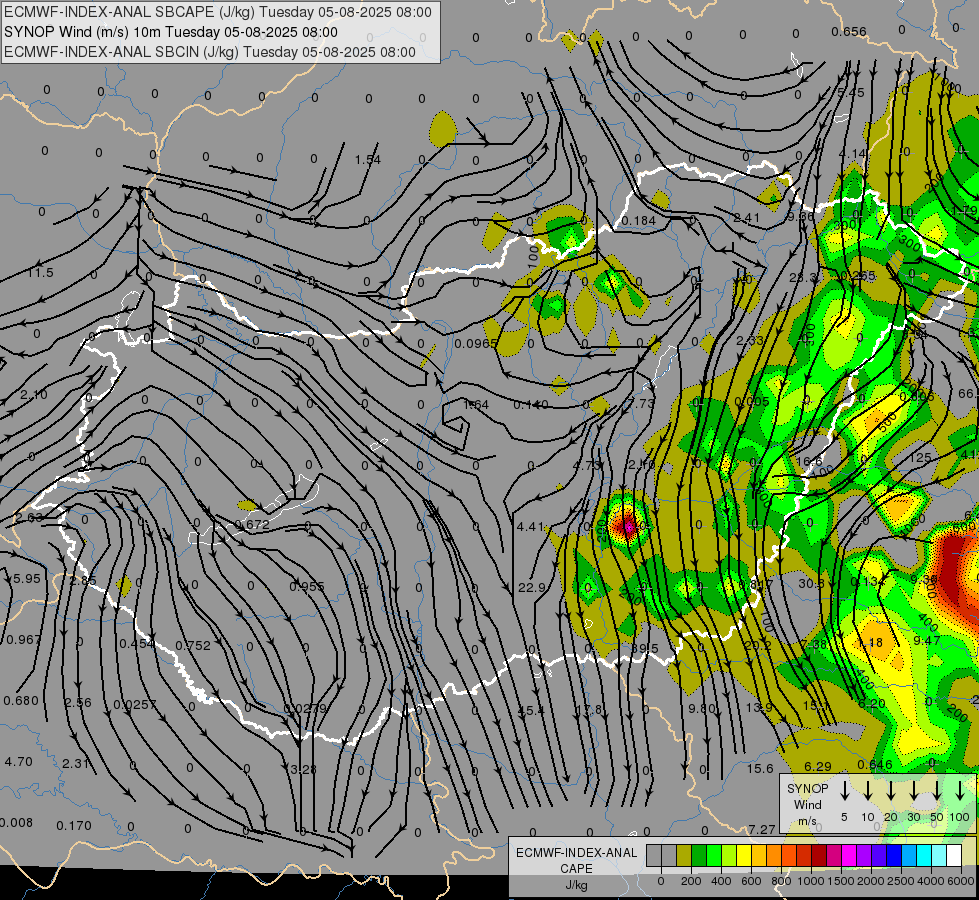Click the map value 16.6

[x=810, y=461]
